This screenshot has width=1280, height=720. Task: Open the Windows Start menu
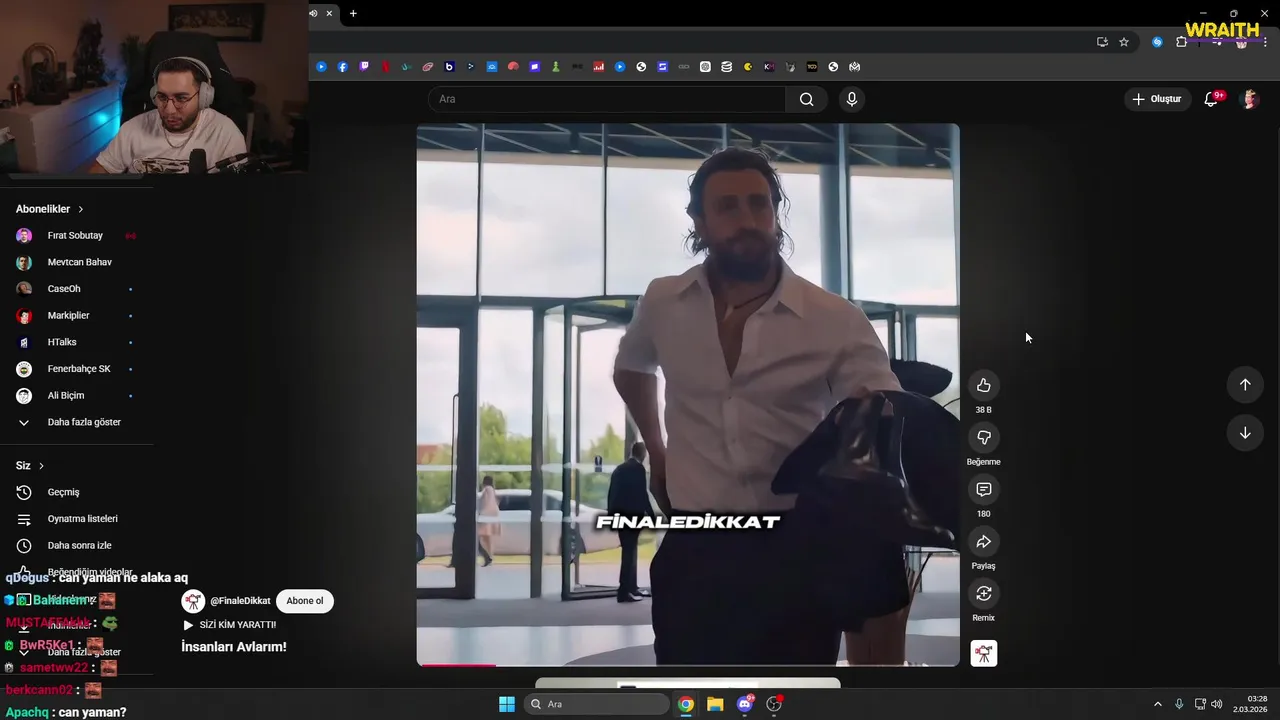(507, 704)
